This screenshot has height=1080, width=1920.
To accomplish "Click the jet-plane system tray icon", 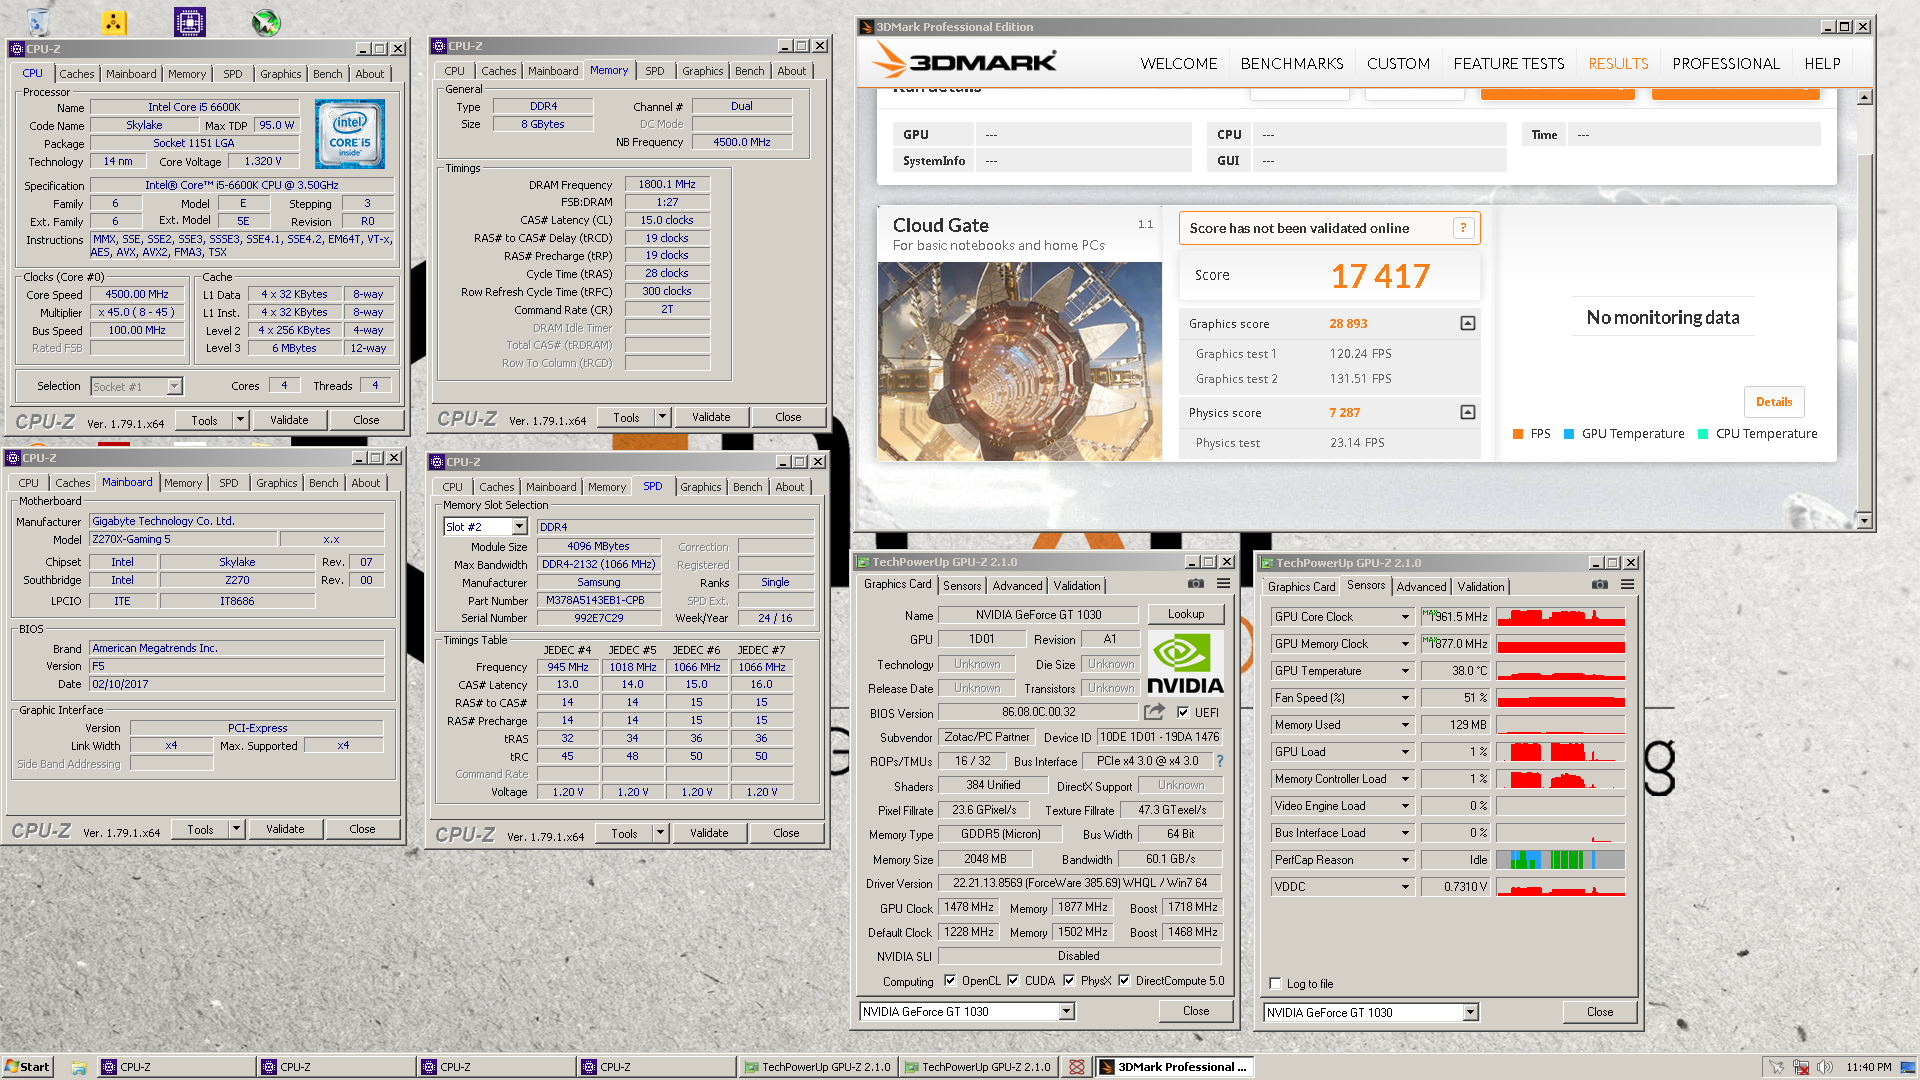I will coord(1776,1067).
